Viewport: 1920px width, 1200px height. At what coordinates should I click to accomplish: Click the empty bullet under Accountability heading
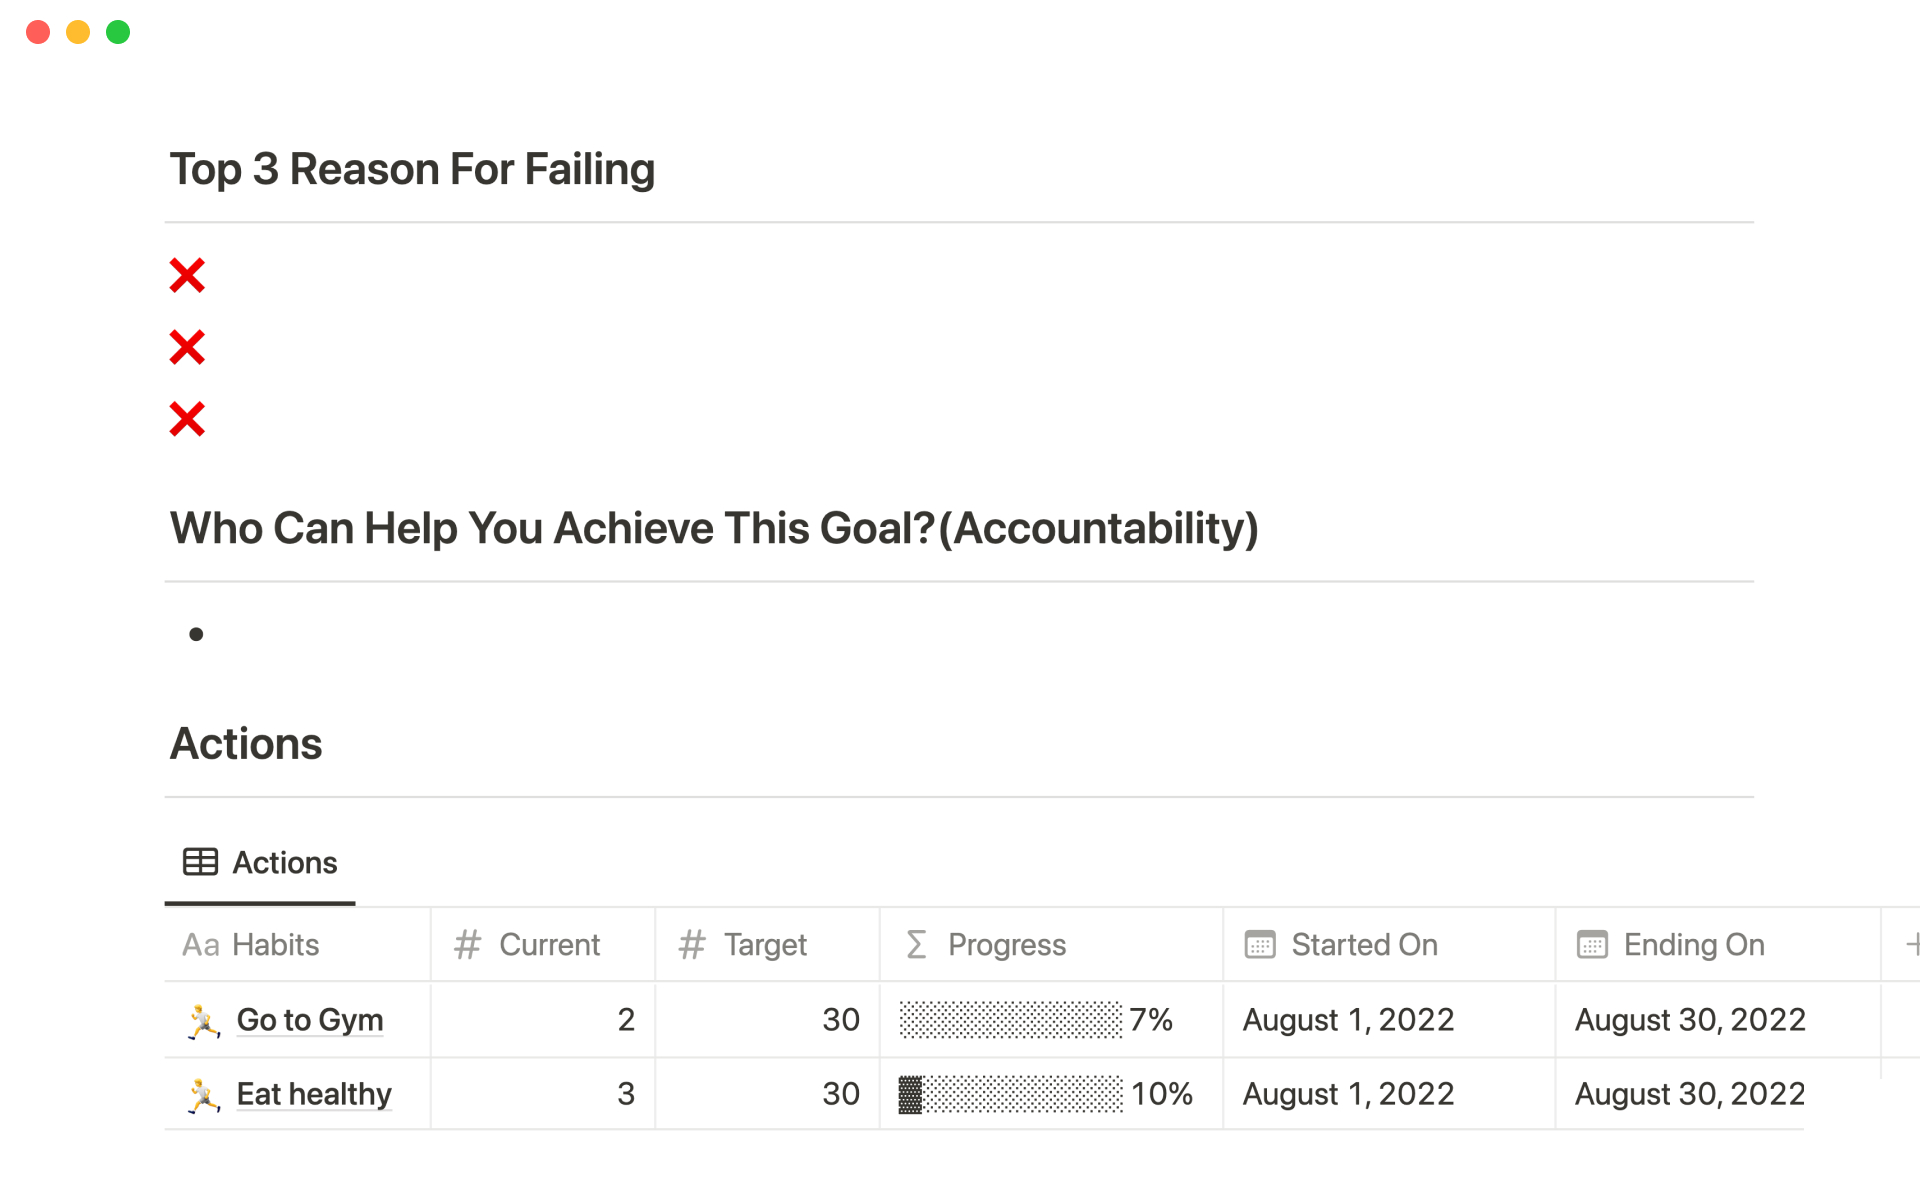(x=196, y=634)
